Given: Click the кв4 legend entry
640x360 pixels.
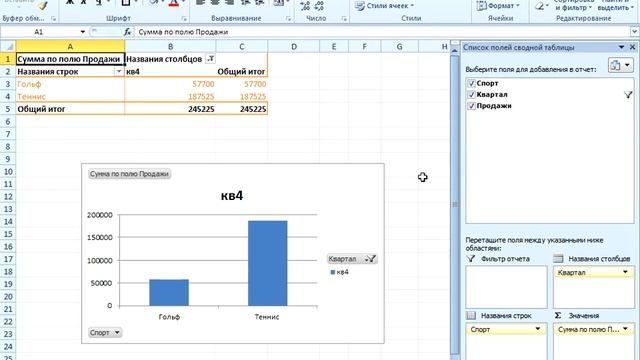Looking at the screenshot, I should click(340, 272).
